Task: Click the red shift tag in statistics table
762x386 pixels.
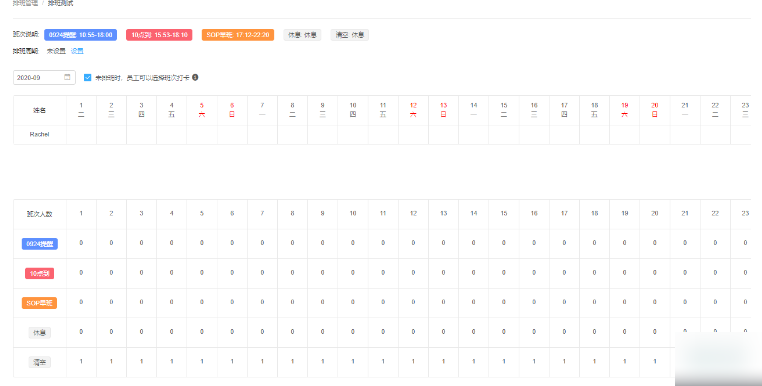Action: (39, 273)
